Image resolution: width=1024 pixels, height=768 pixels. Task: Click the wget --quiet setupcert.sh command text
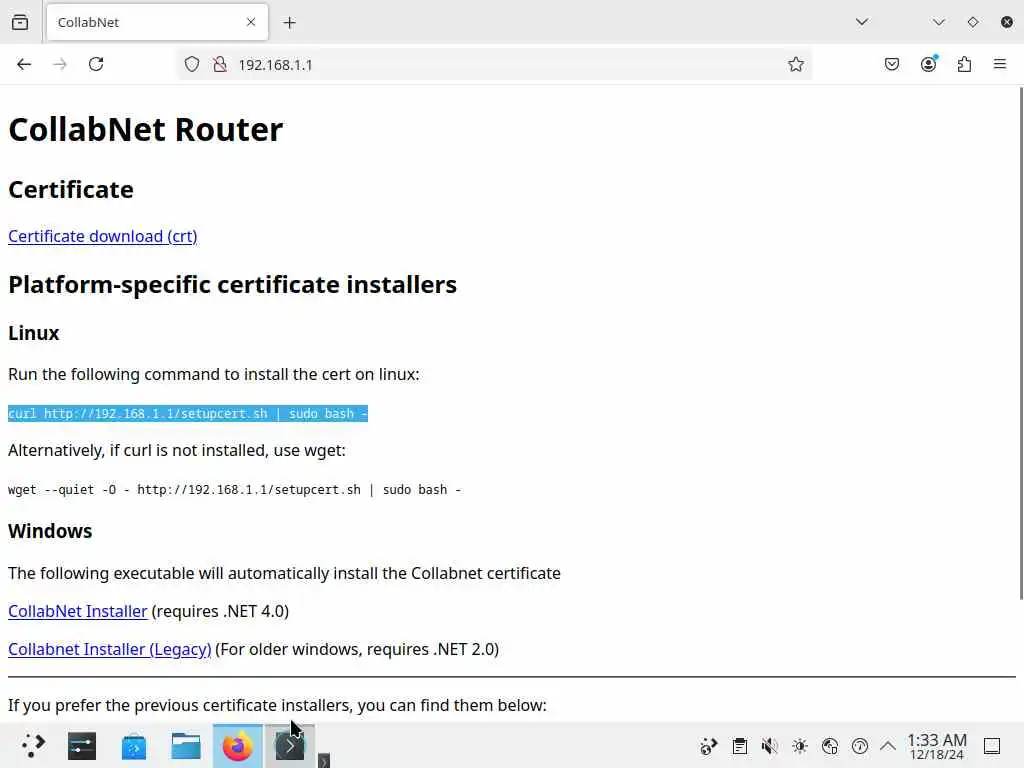[x=234, y=490]
